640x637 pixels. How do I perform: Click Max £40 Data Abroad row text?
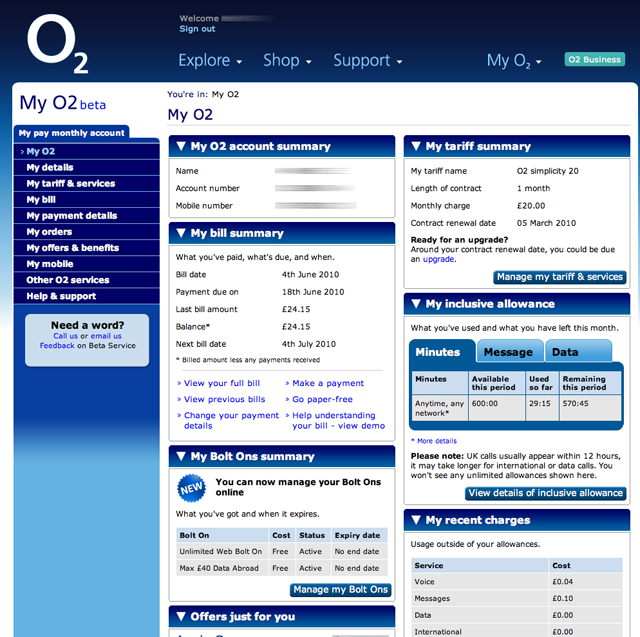click(219, 568)
